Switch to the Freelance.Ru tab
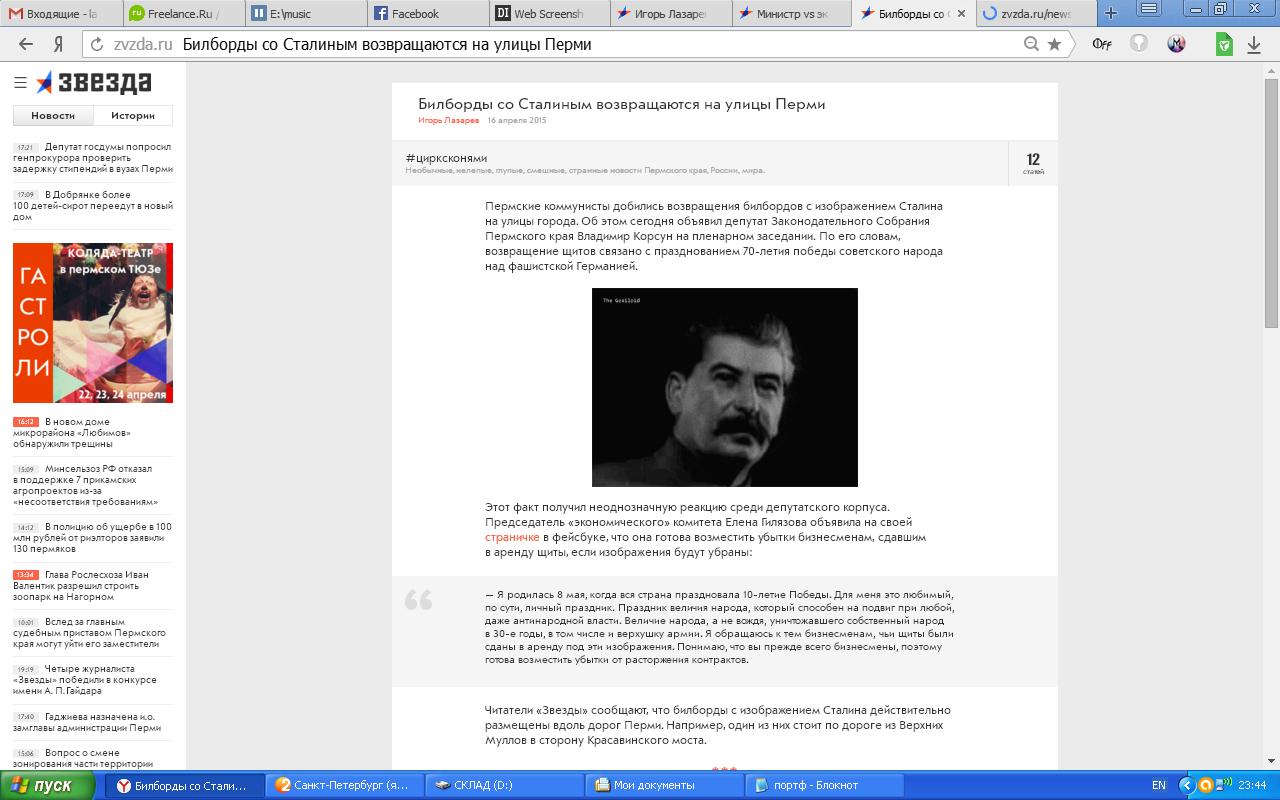1280x800 pixels. pos(185,14)
